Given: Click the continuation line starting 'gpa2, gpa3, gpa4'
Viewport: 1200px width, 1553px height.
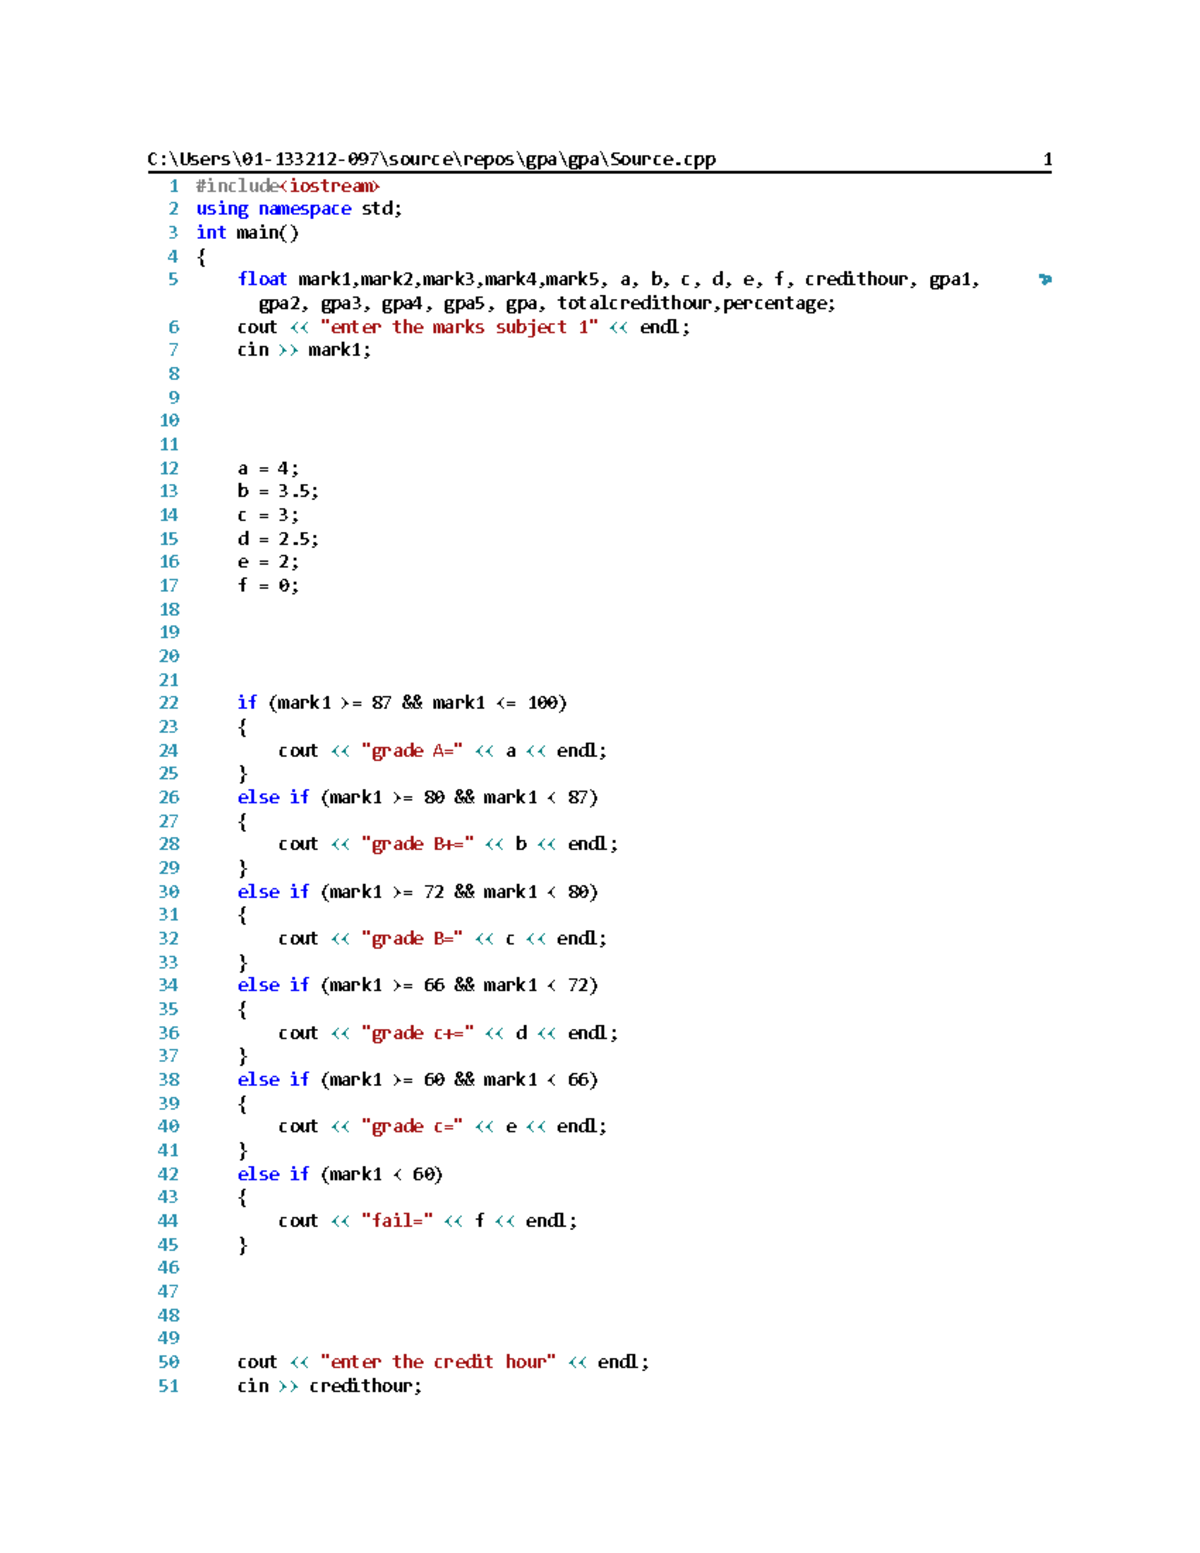Looking at the screenshot, I should pyautogui.click(x=547, y=303).
